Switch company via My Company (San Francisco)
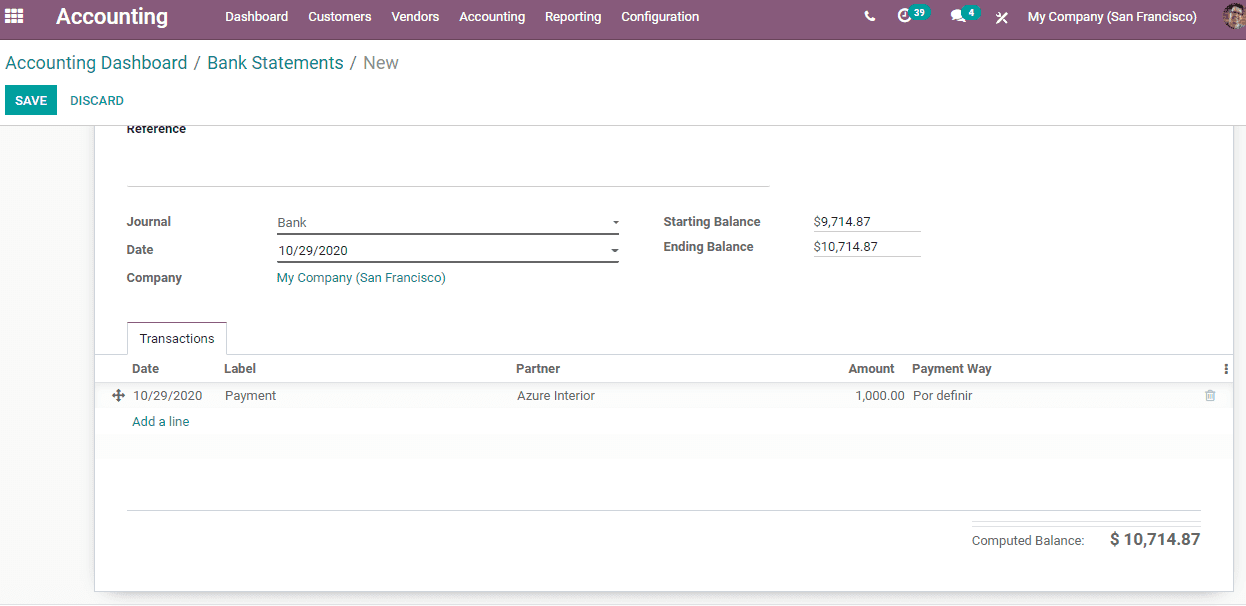The height and width of the screenshot is (606, 1246). tap(1112, 17)
